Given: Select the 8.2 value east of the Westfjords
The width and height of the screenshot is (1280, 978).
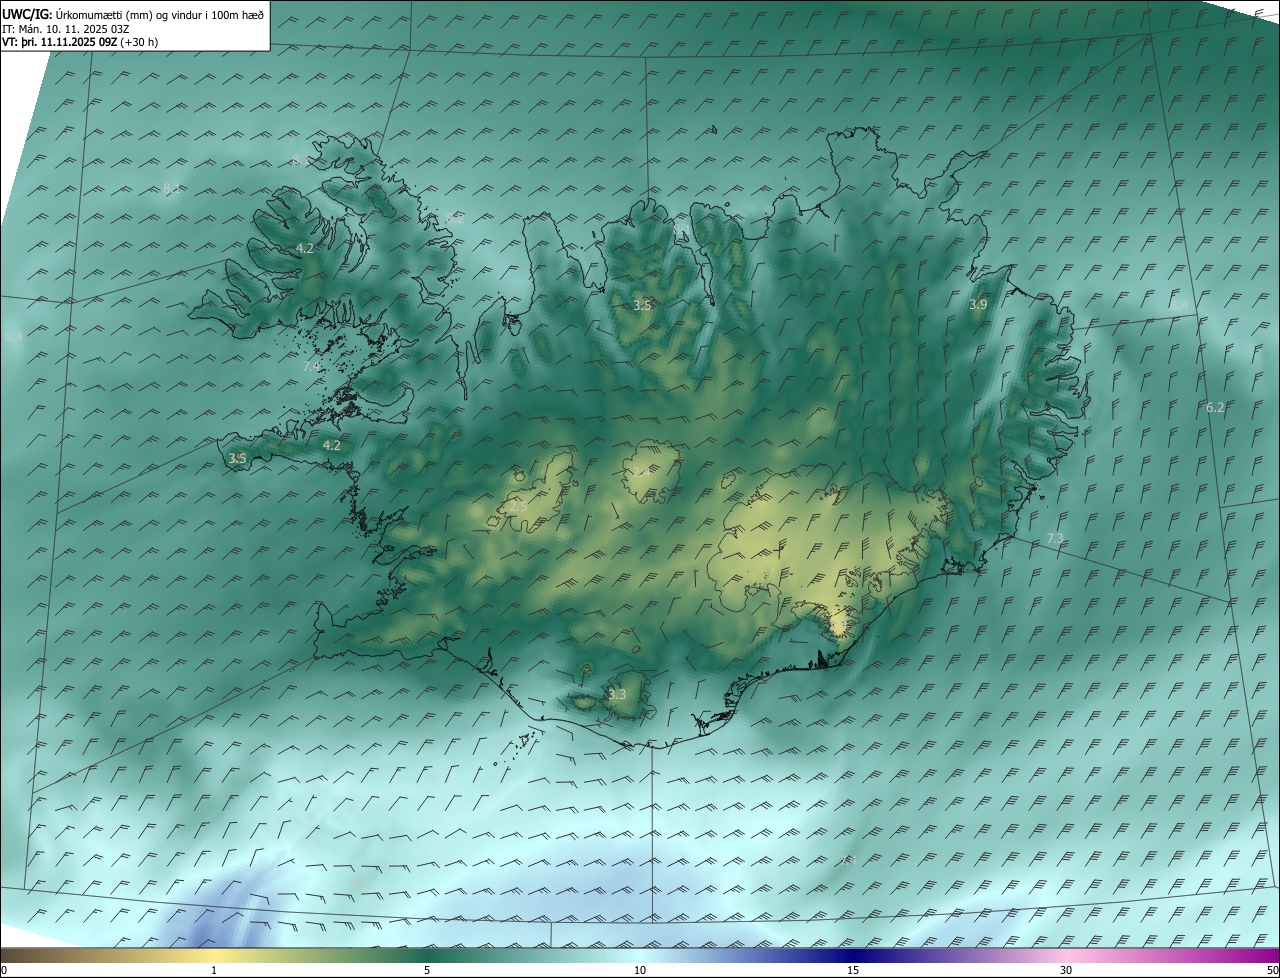Looking at the screenshot, I should [x=455, y=218].
